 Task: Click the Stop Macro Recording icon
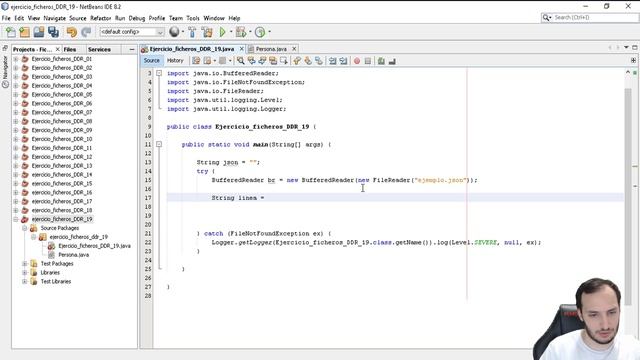368,61
